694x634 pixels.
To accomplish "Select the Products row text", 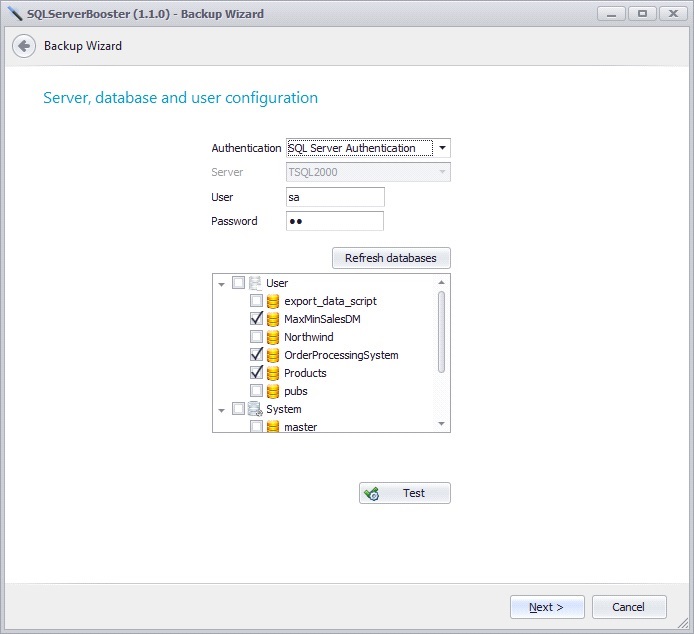I will click(x=305, y=373).
